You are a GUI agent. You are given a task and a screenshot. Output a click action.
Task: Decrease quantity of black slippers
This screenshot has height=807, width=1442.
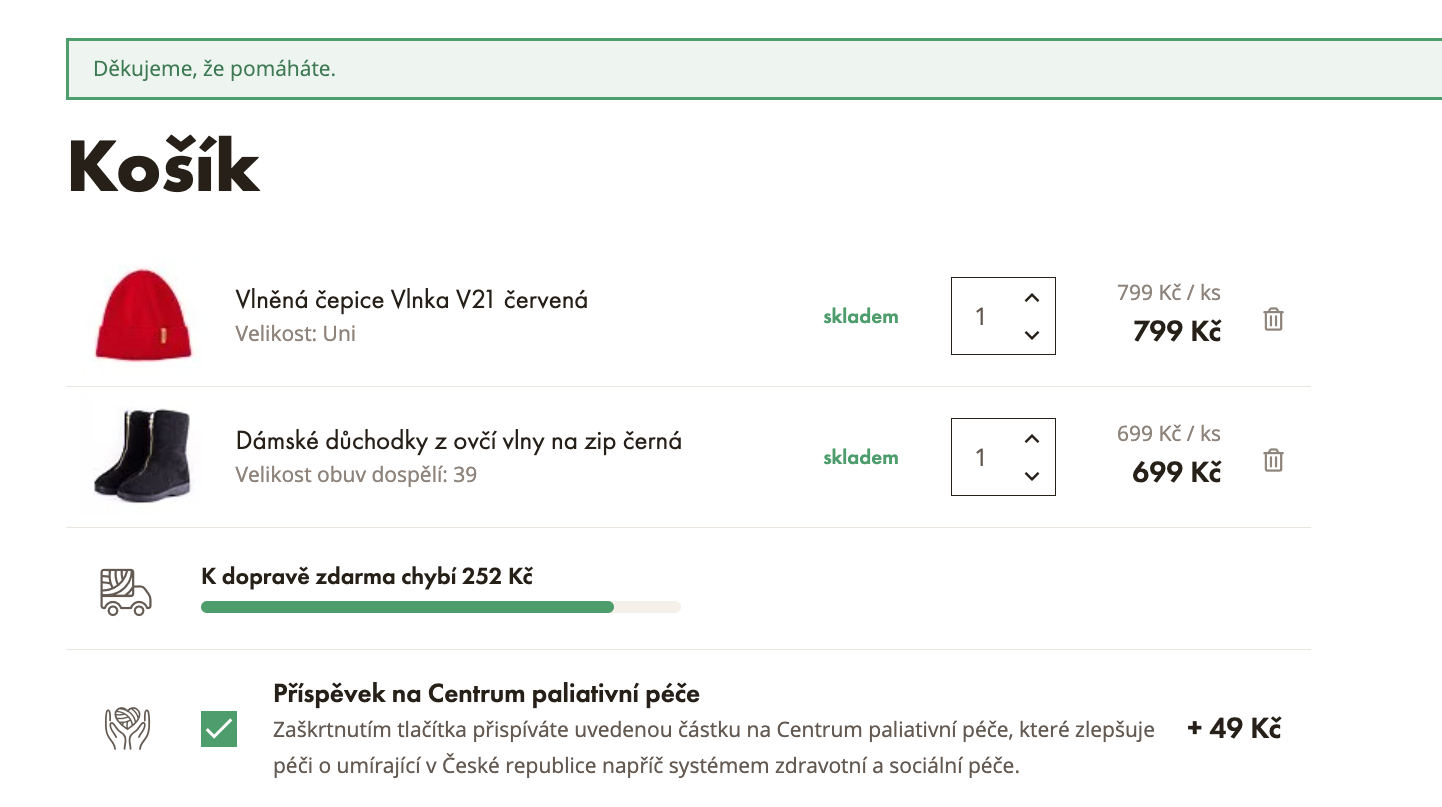coord(1033,476)
